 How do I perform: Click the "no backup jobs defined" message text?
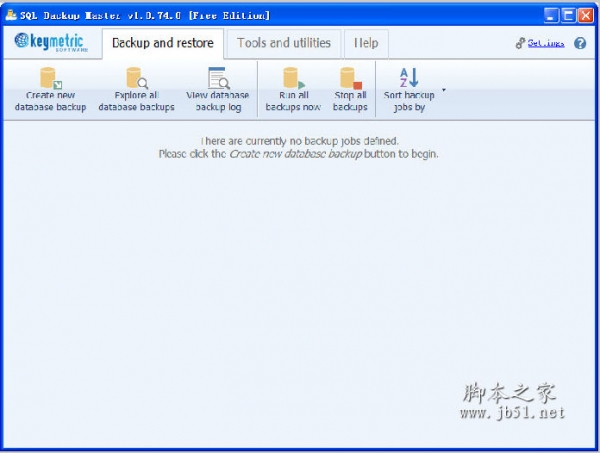(299, 141)
